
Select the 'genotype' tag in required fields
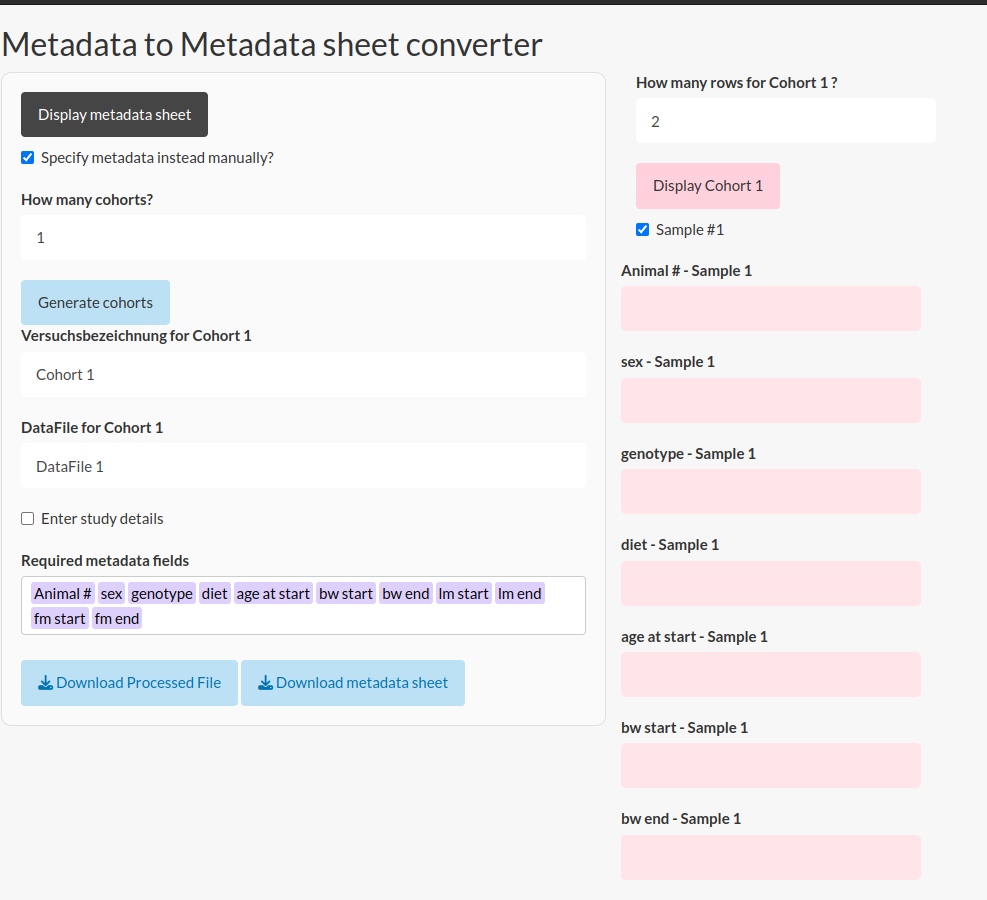coord(162,593)
